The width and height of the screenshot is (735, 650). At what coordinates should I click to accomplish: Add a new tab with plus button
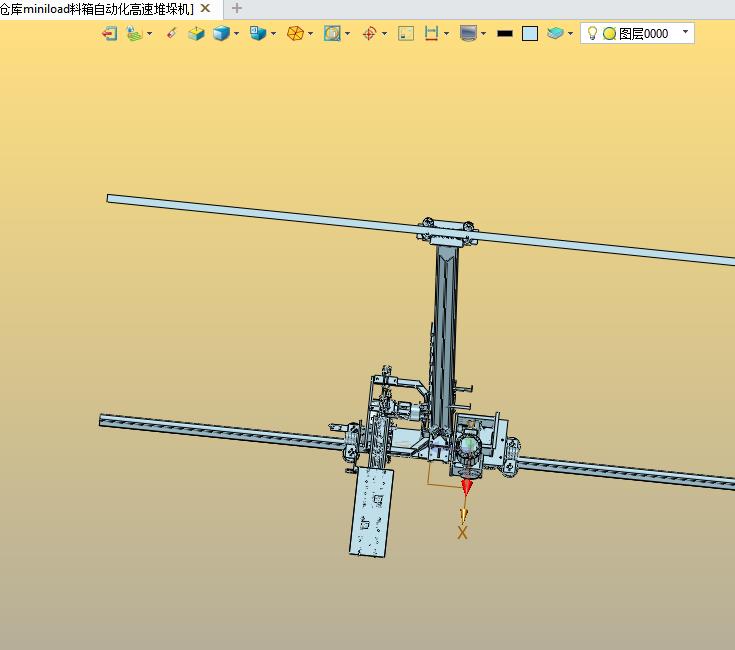point(237,8)
